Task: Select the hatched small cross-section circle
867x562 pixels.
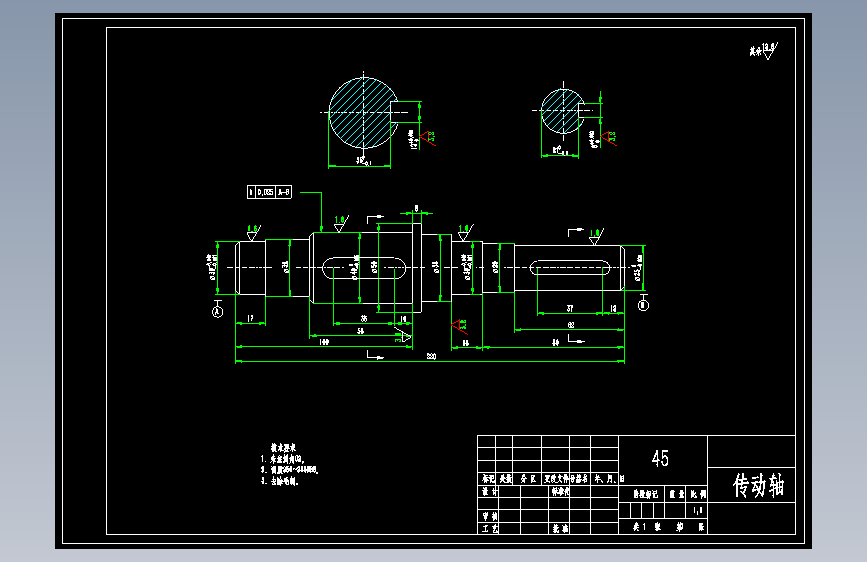Action: tap(562, 111)
